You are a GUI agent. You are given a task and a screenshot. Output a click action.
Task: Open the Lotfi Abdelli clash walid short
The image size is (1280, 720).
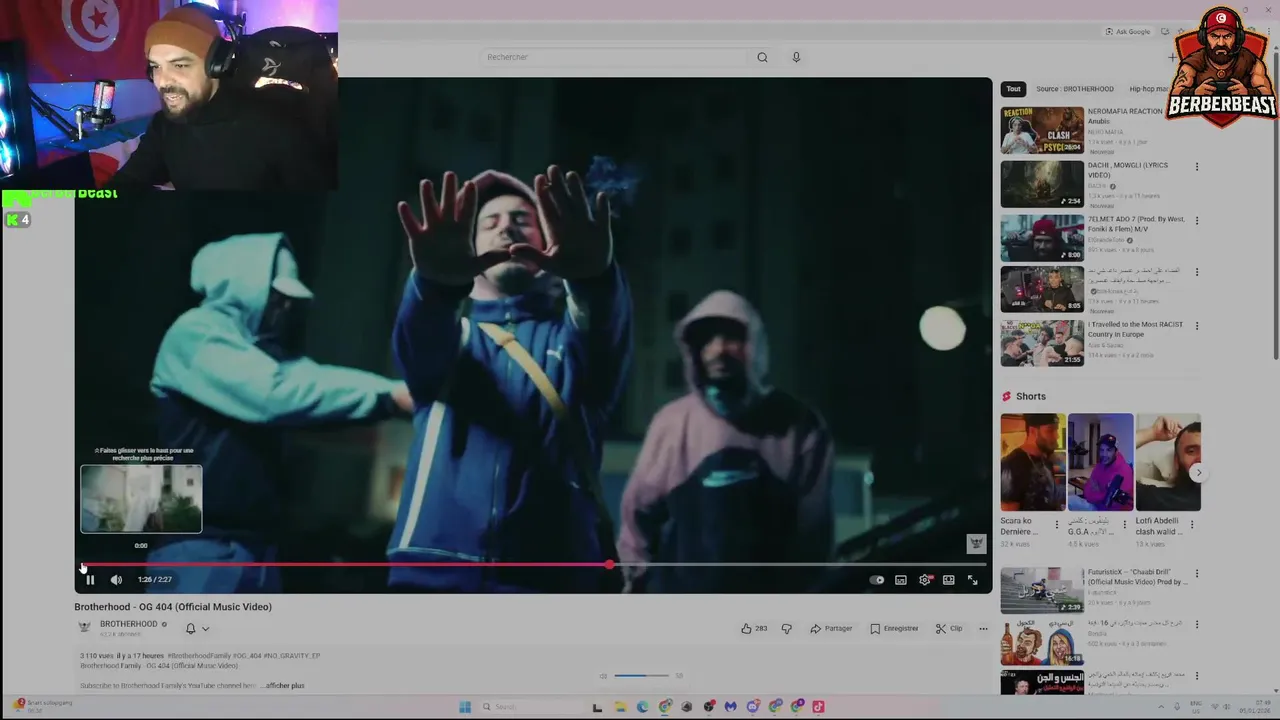(x=1168, y=462)
